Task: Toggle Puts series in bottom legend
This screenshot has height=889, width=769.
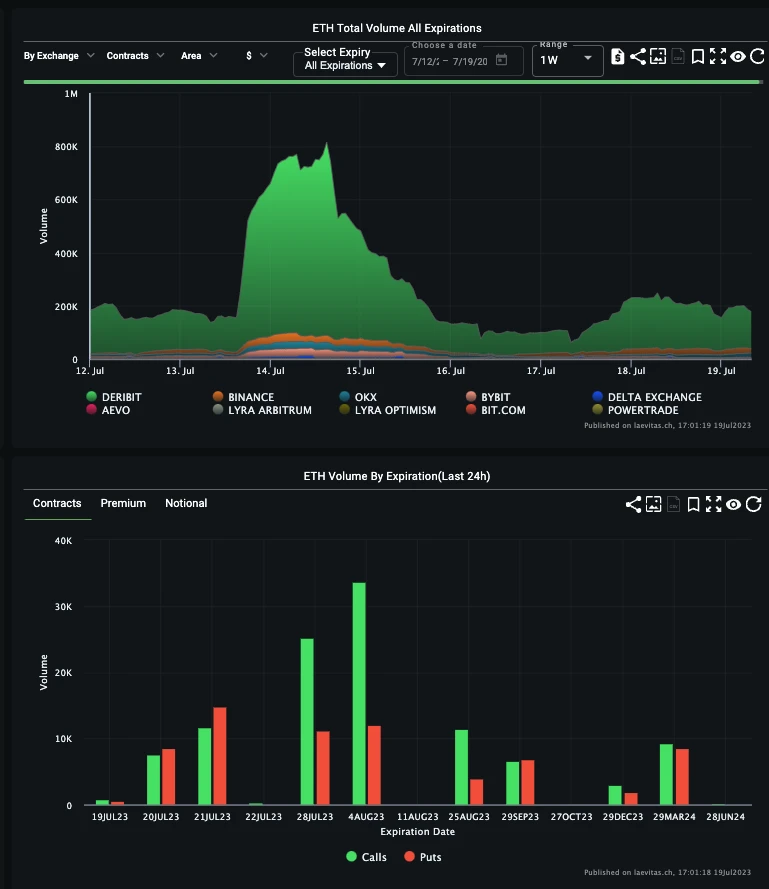Action: [422, 857]
